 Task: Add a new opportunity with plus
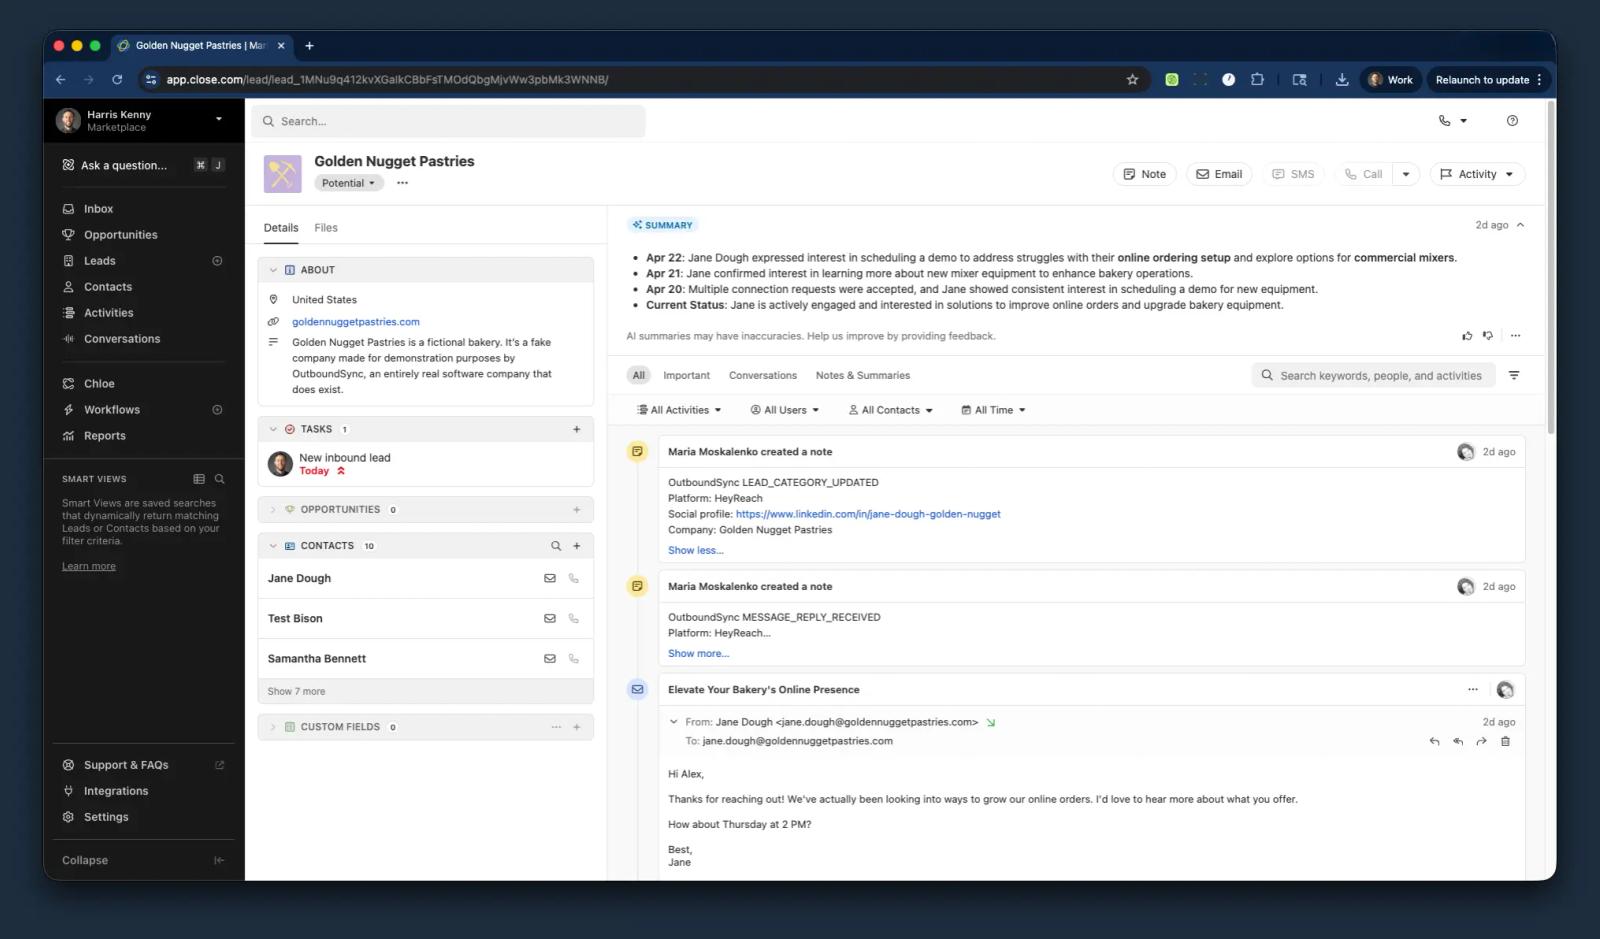(x=576, y=510)
